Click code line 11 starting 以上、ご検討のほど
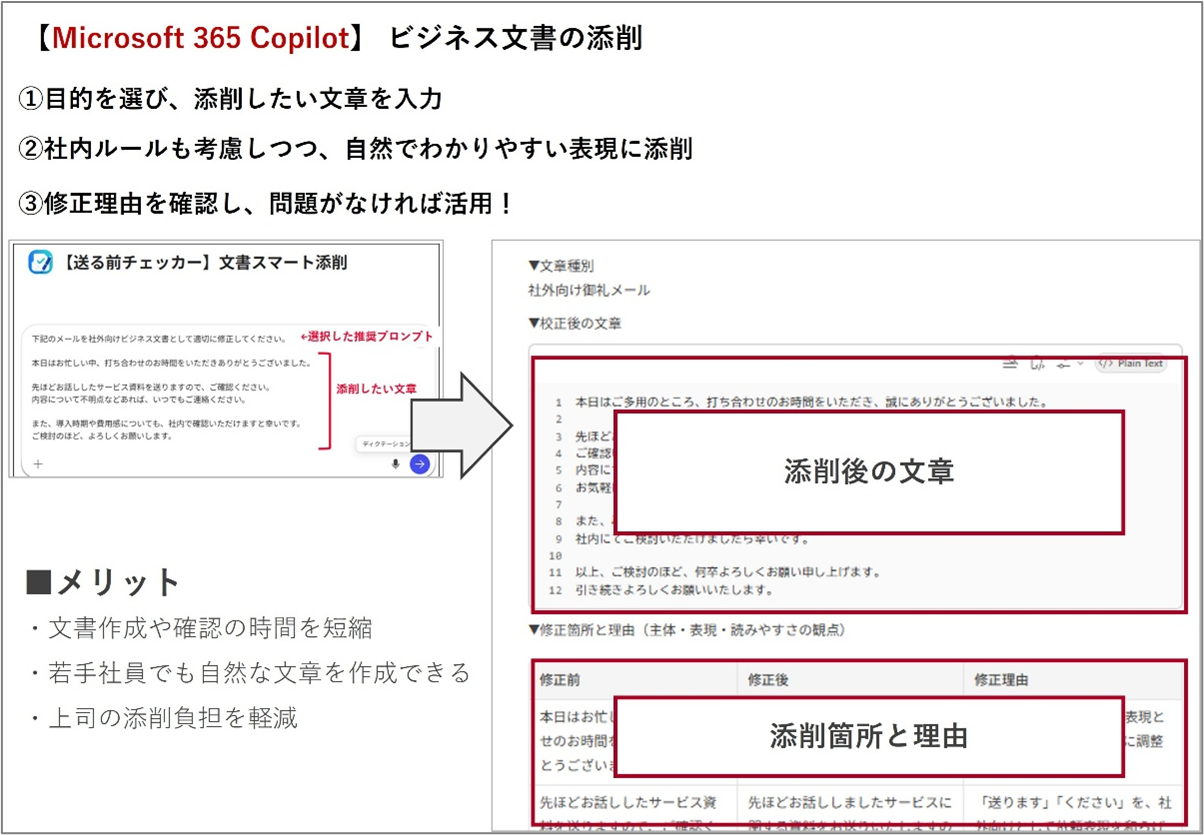Screen dimensions: 1204x835 pyautogui.click(x=727, y=572)
